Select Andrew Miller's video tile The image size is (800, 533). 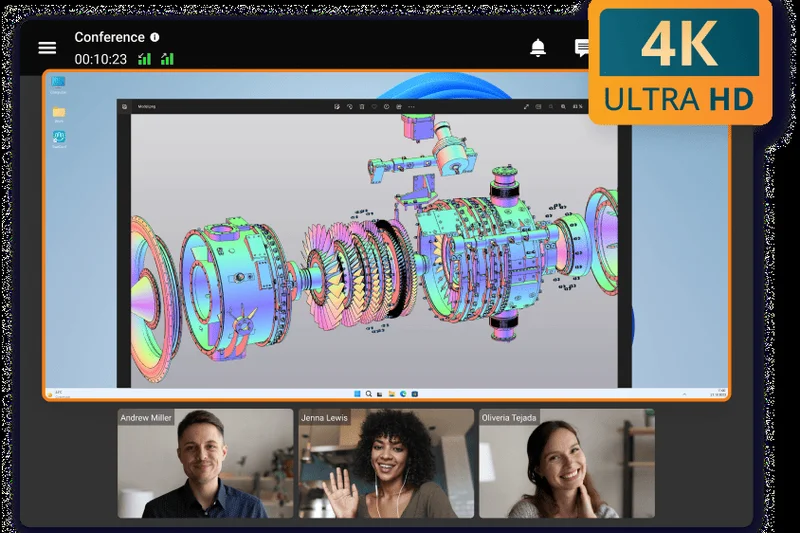205,464
